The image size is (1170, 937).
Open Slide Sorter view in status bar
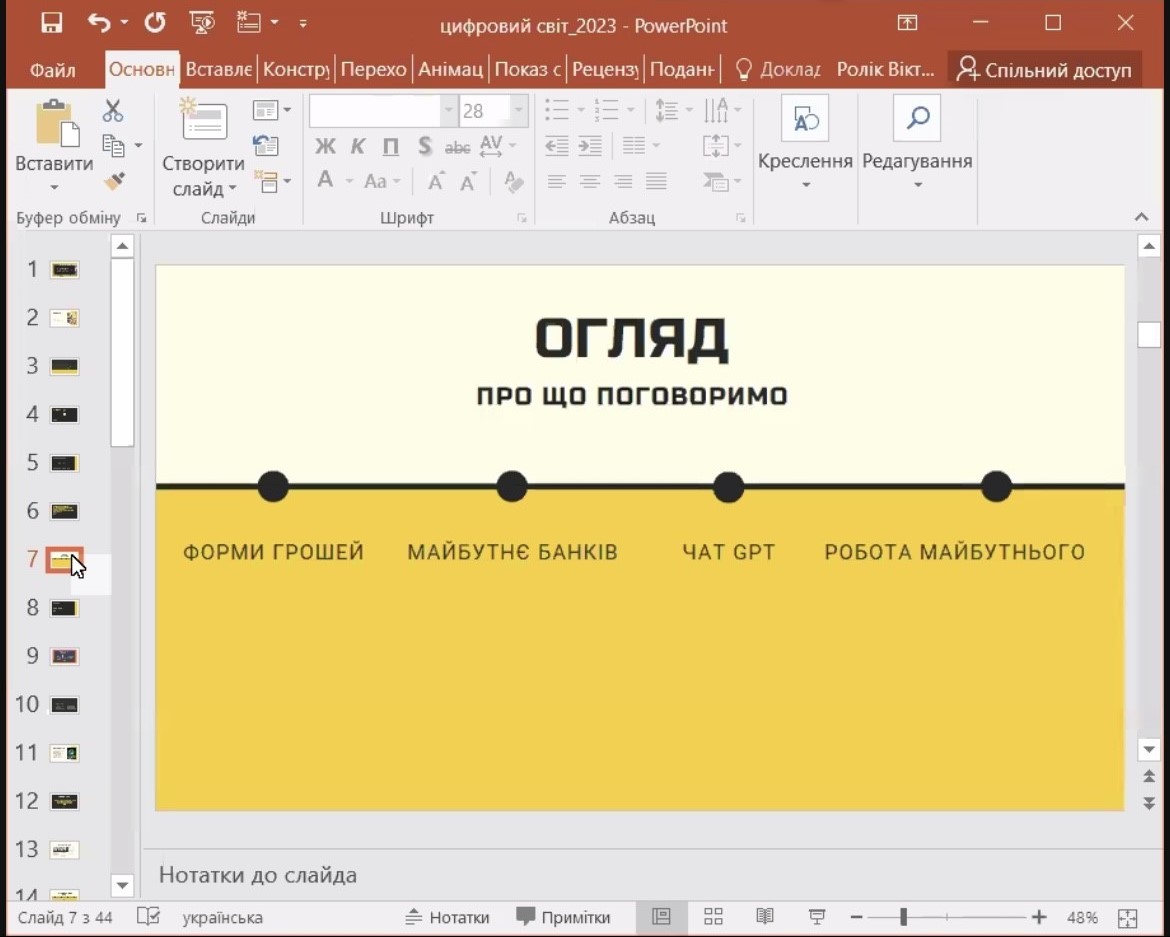[713, 917]
